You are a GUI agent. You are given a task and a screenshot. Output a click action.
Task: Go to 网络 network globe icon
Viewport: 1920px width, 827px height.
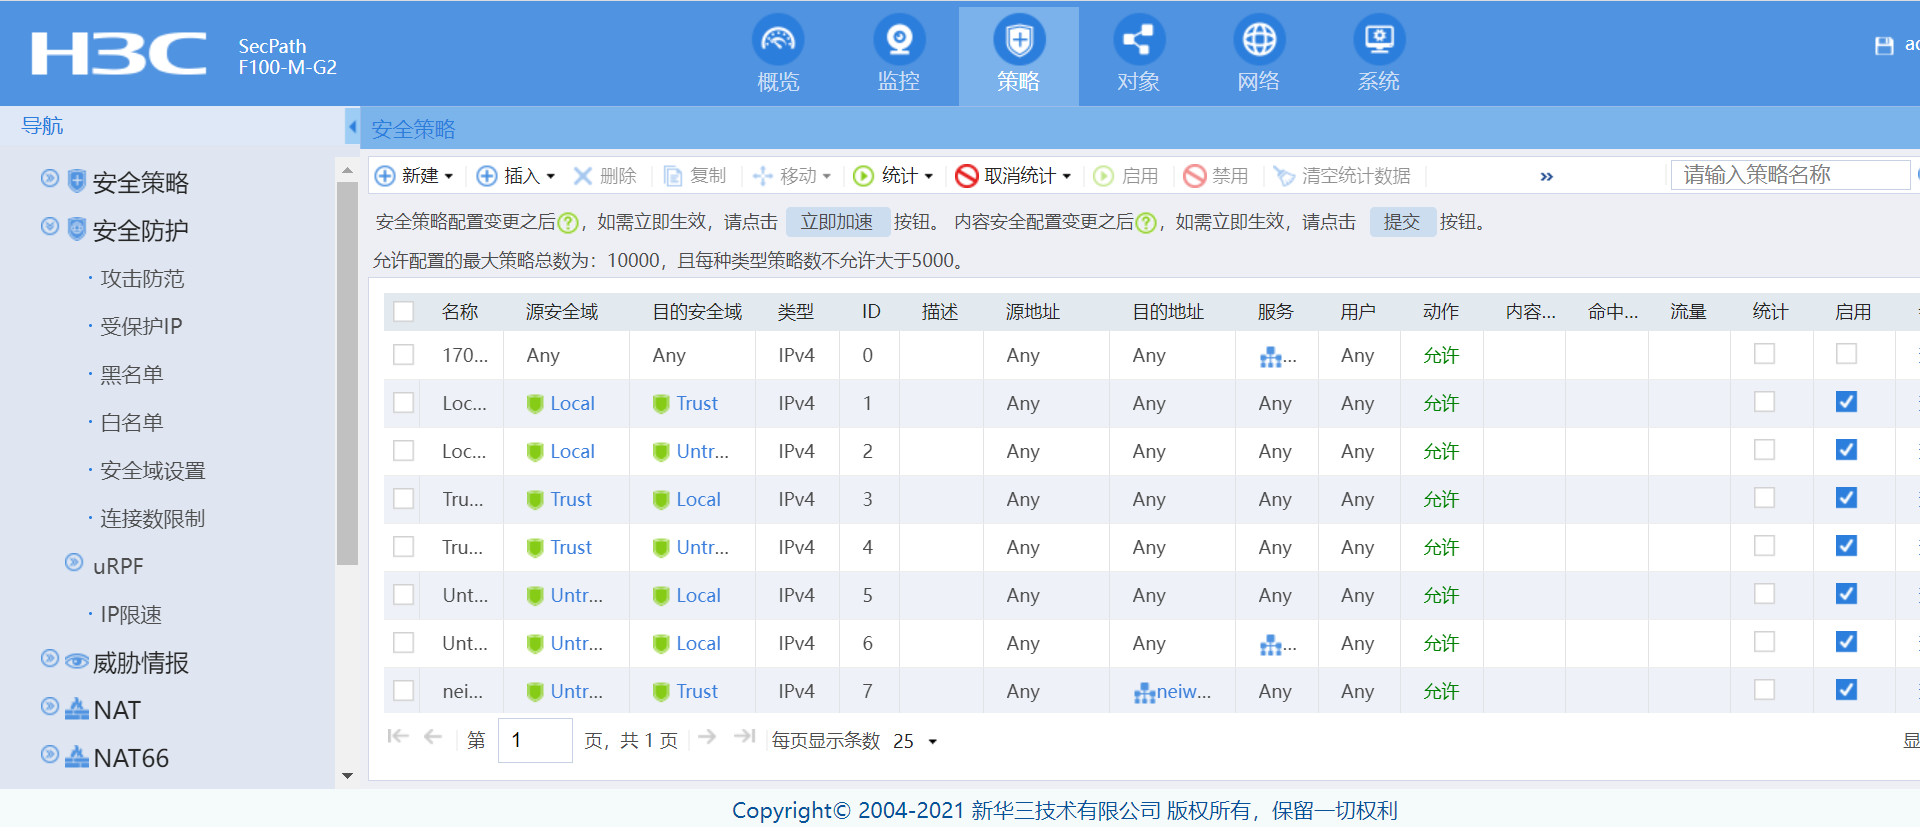pos(1258,41)
